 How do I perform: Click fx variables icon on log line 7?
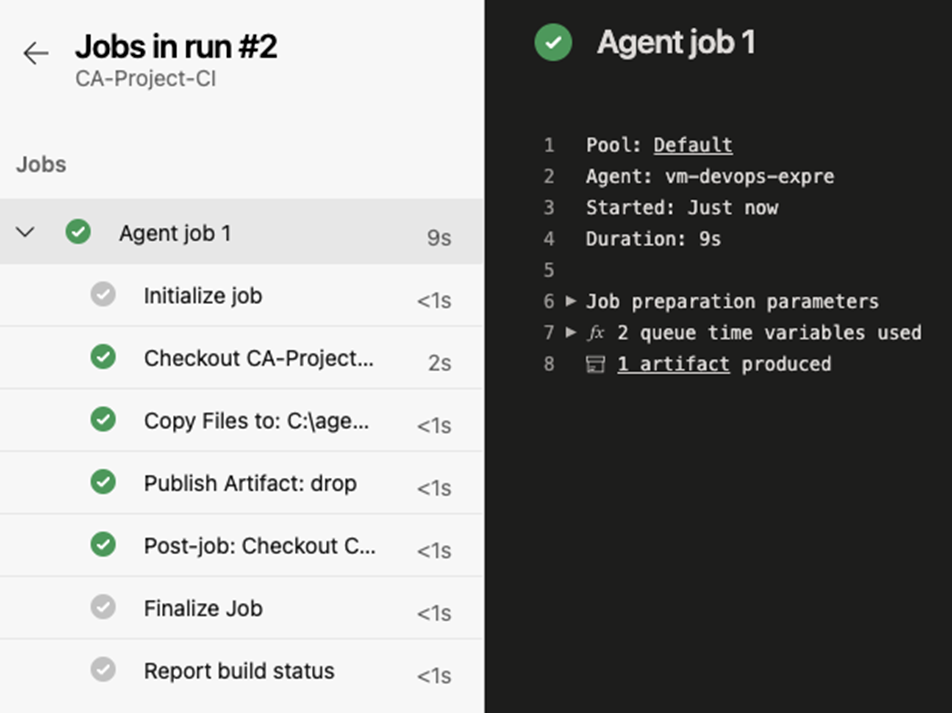(x=596, y=333)
